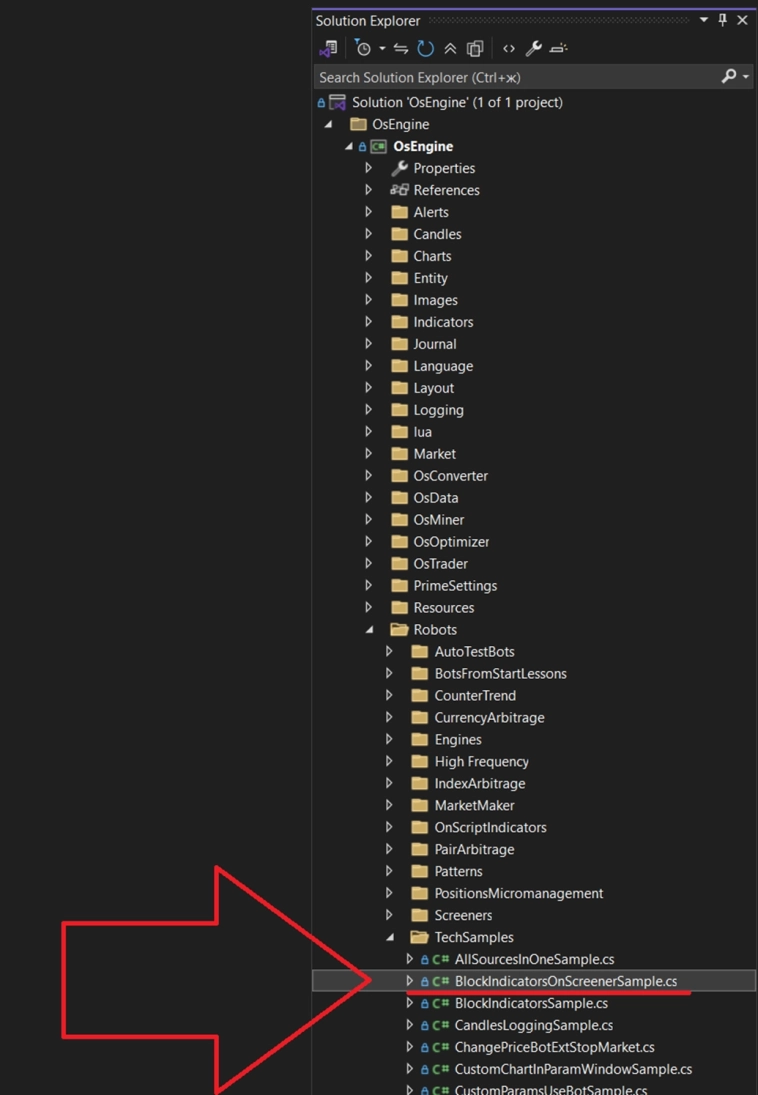Viewport: 758px width, 1095px height.
Task: Click Switch Views icon in toolbar
Action: click(328, 48)
